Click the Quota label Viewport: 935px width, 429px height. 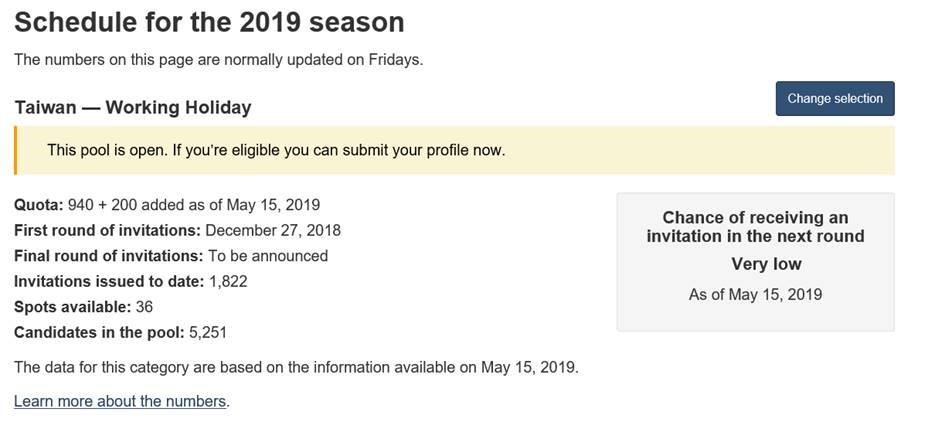[x=38, y=204]
